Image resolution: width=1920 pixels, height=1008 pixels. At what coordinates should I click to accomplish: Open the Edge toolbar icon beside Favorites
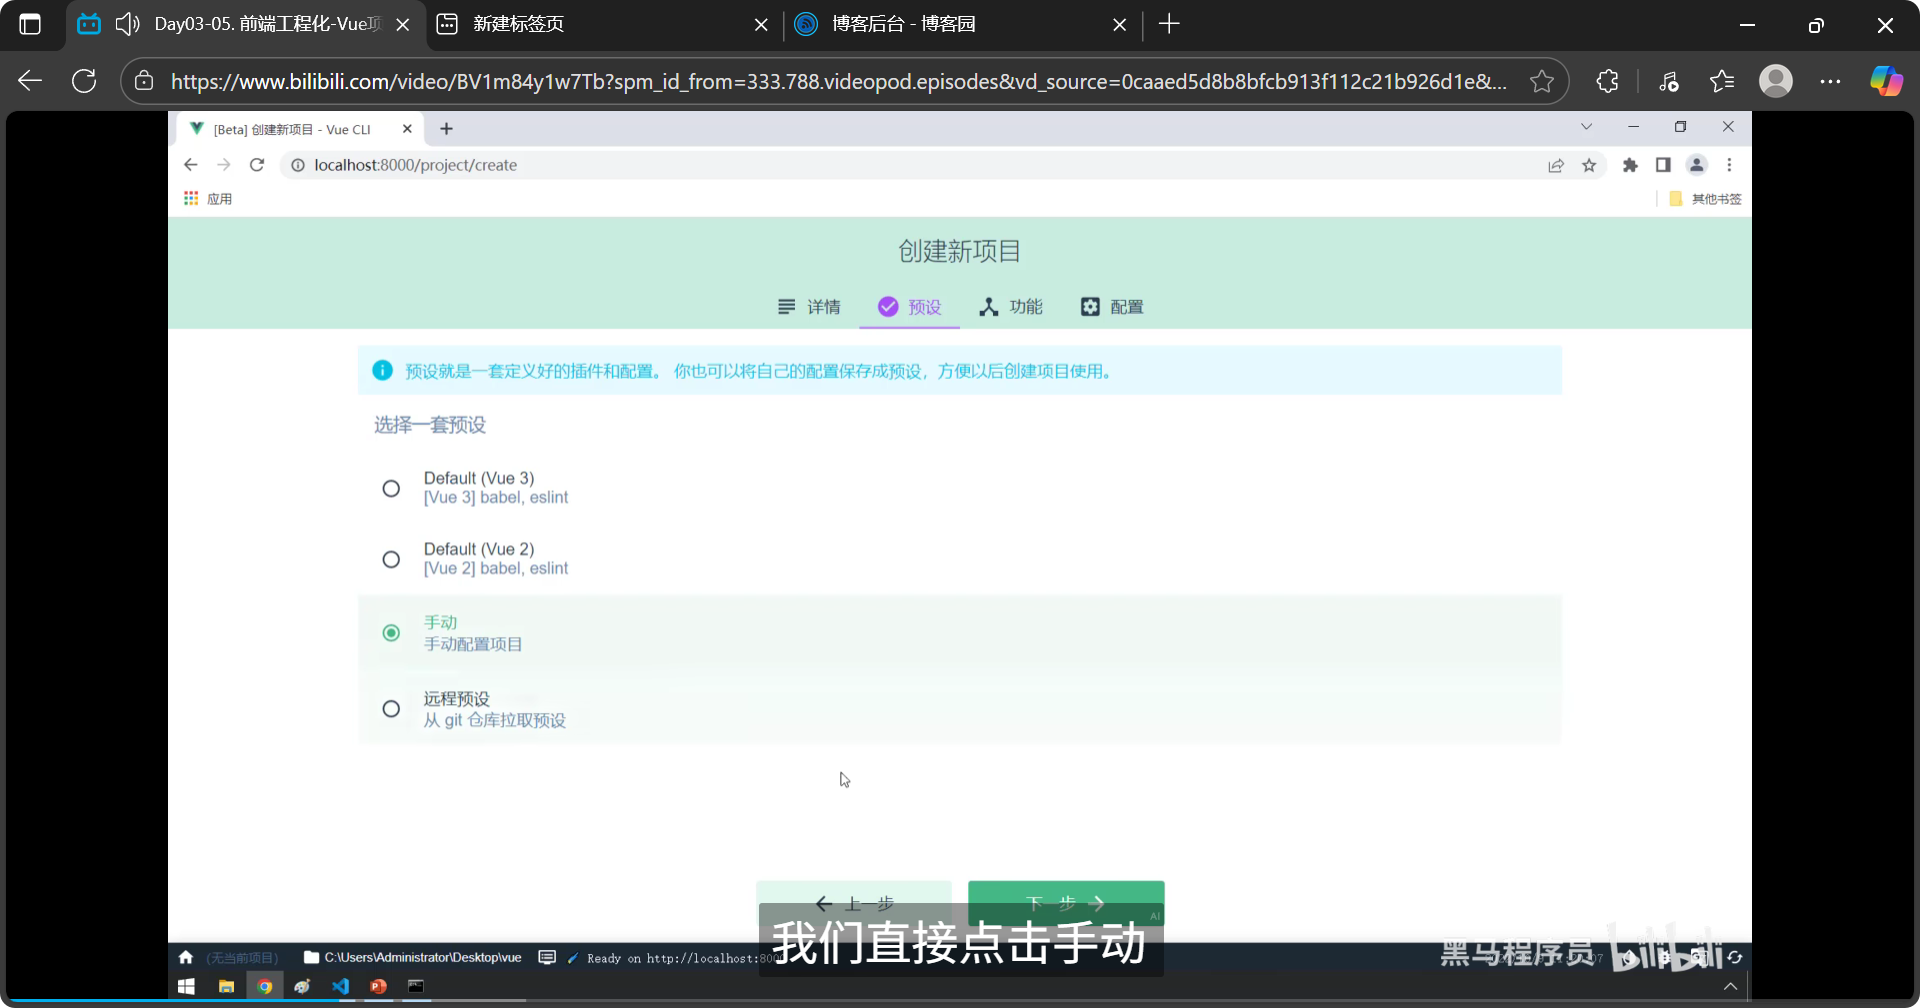click(1668, 81)
